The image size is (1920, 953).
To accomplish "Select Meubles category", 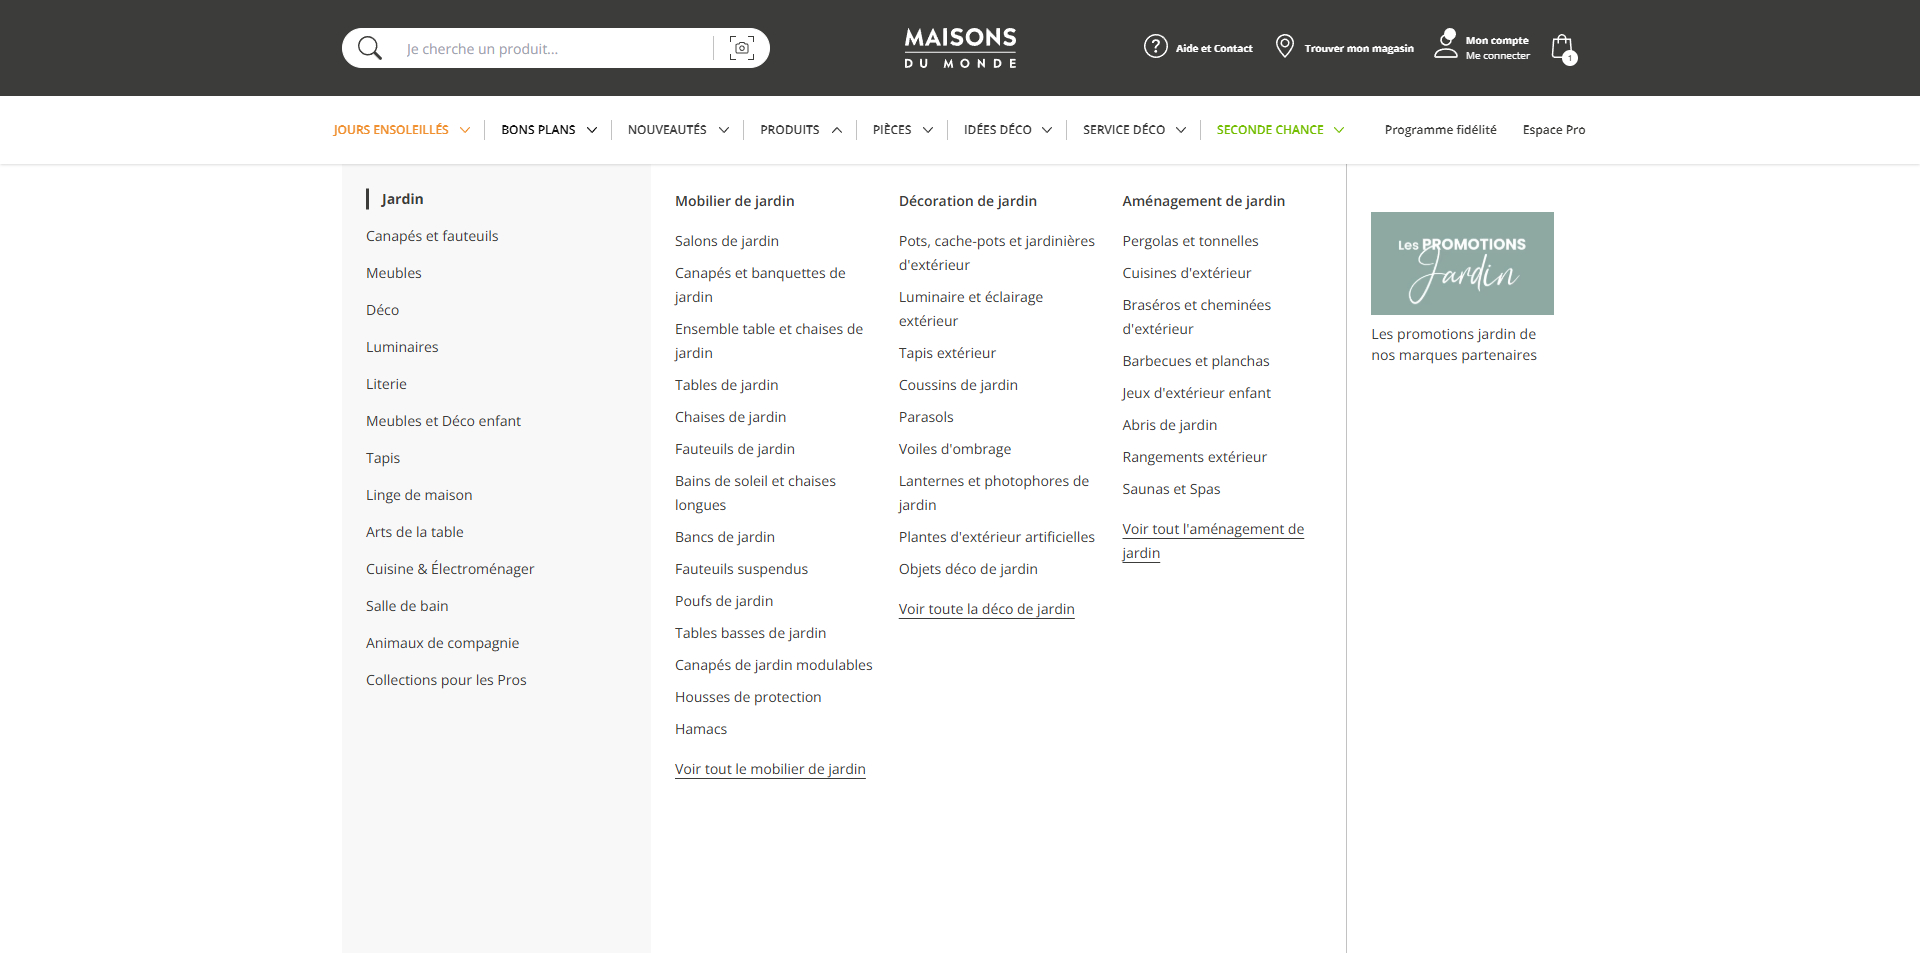I will (x=394, y=273).
